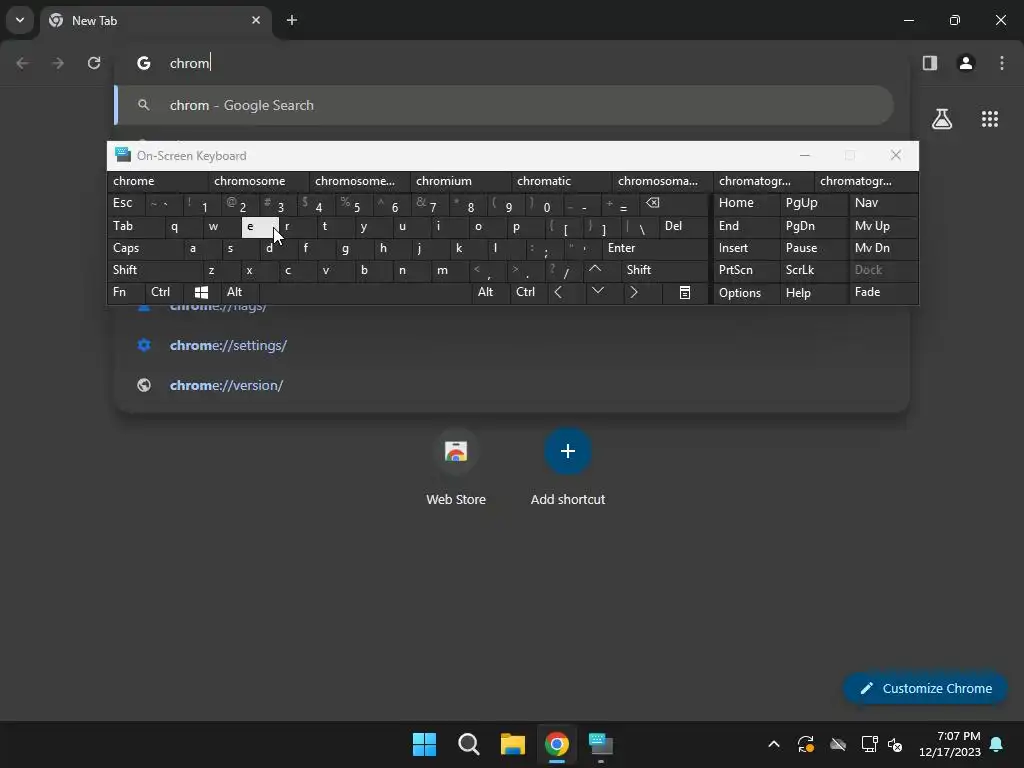Click the Help key on keyboard

(813, 293)
